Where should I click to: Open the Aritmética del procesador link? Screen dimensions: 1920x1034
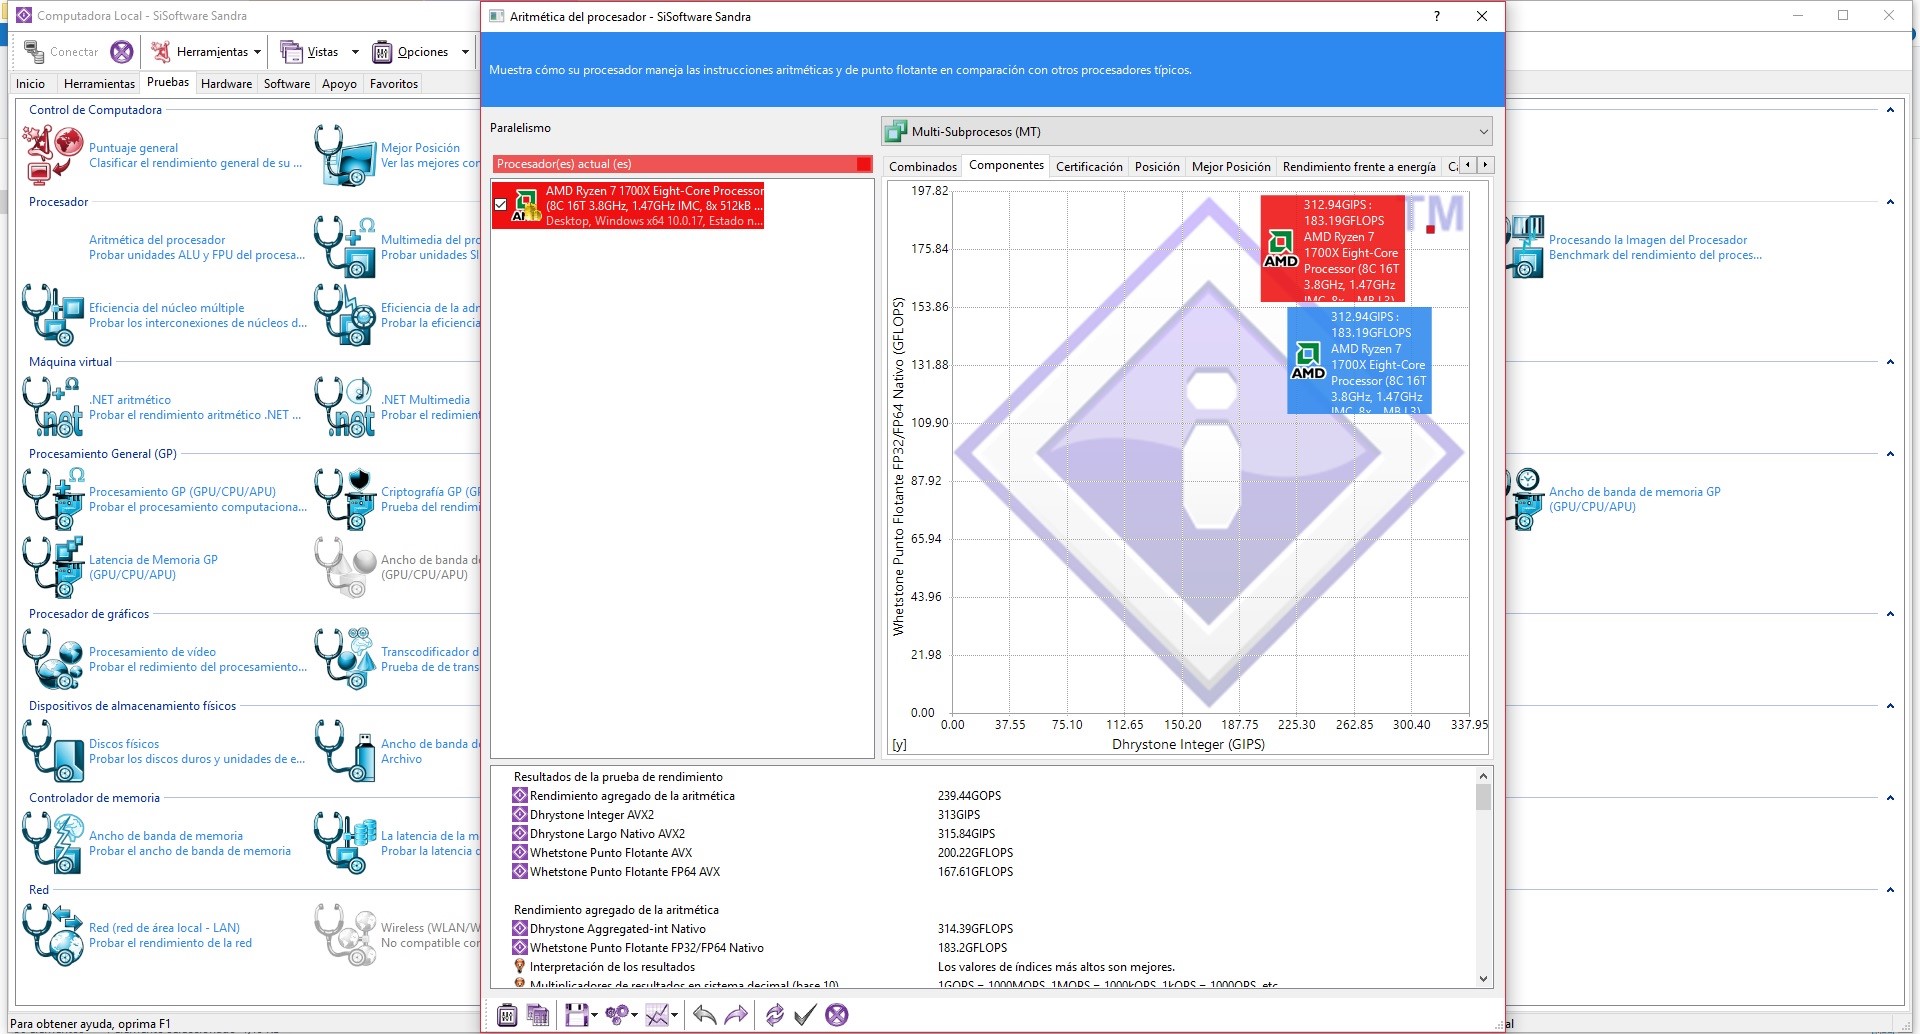click(157, 240)
